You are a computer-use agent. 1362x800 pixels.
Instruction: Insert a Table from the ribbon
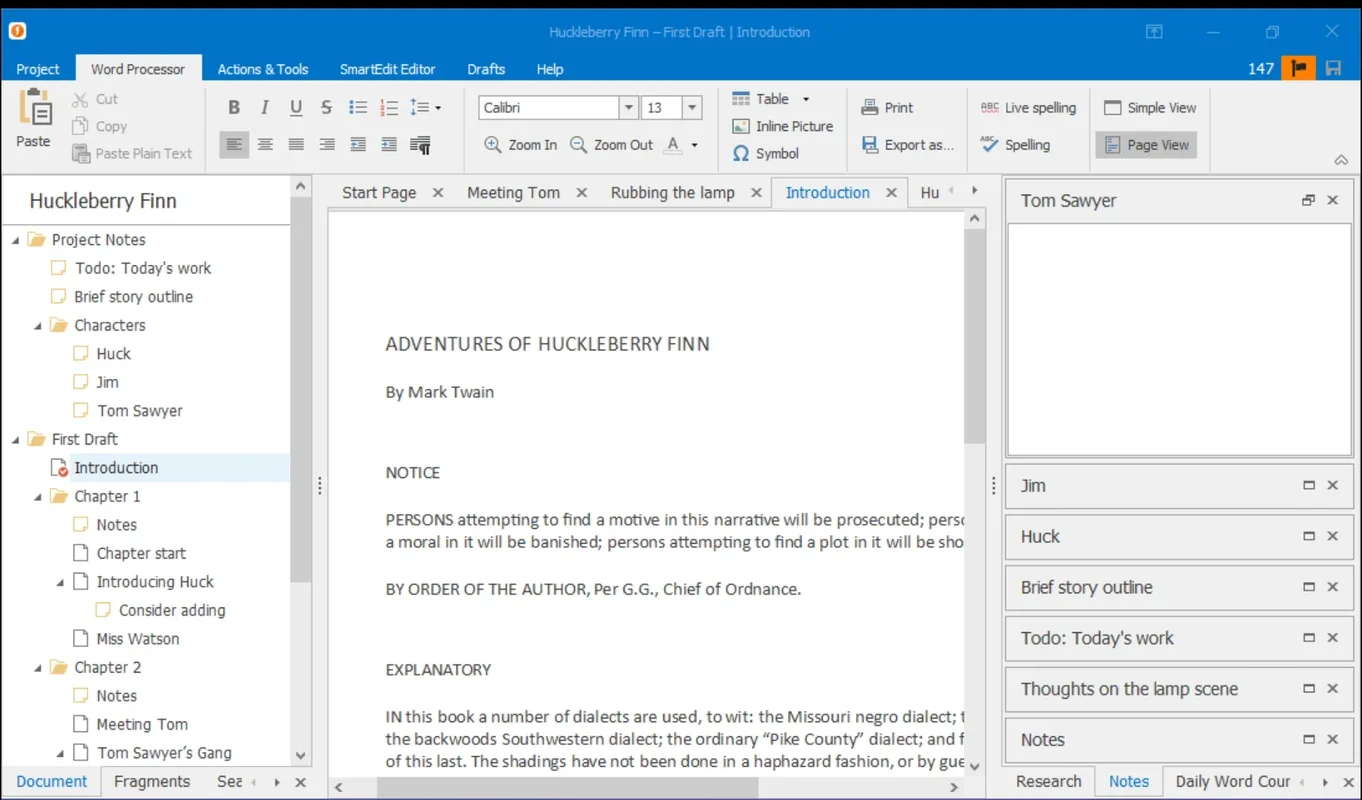[x=761, y=99]
